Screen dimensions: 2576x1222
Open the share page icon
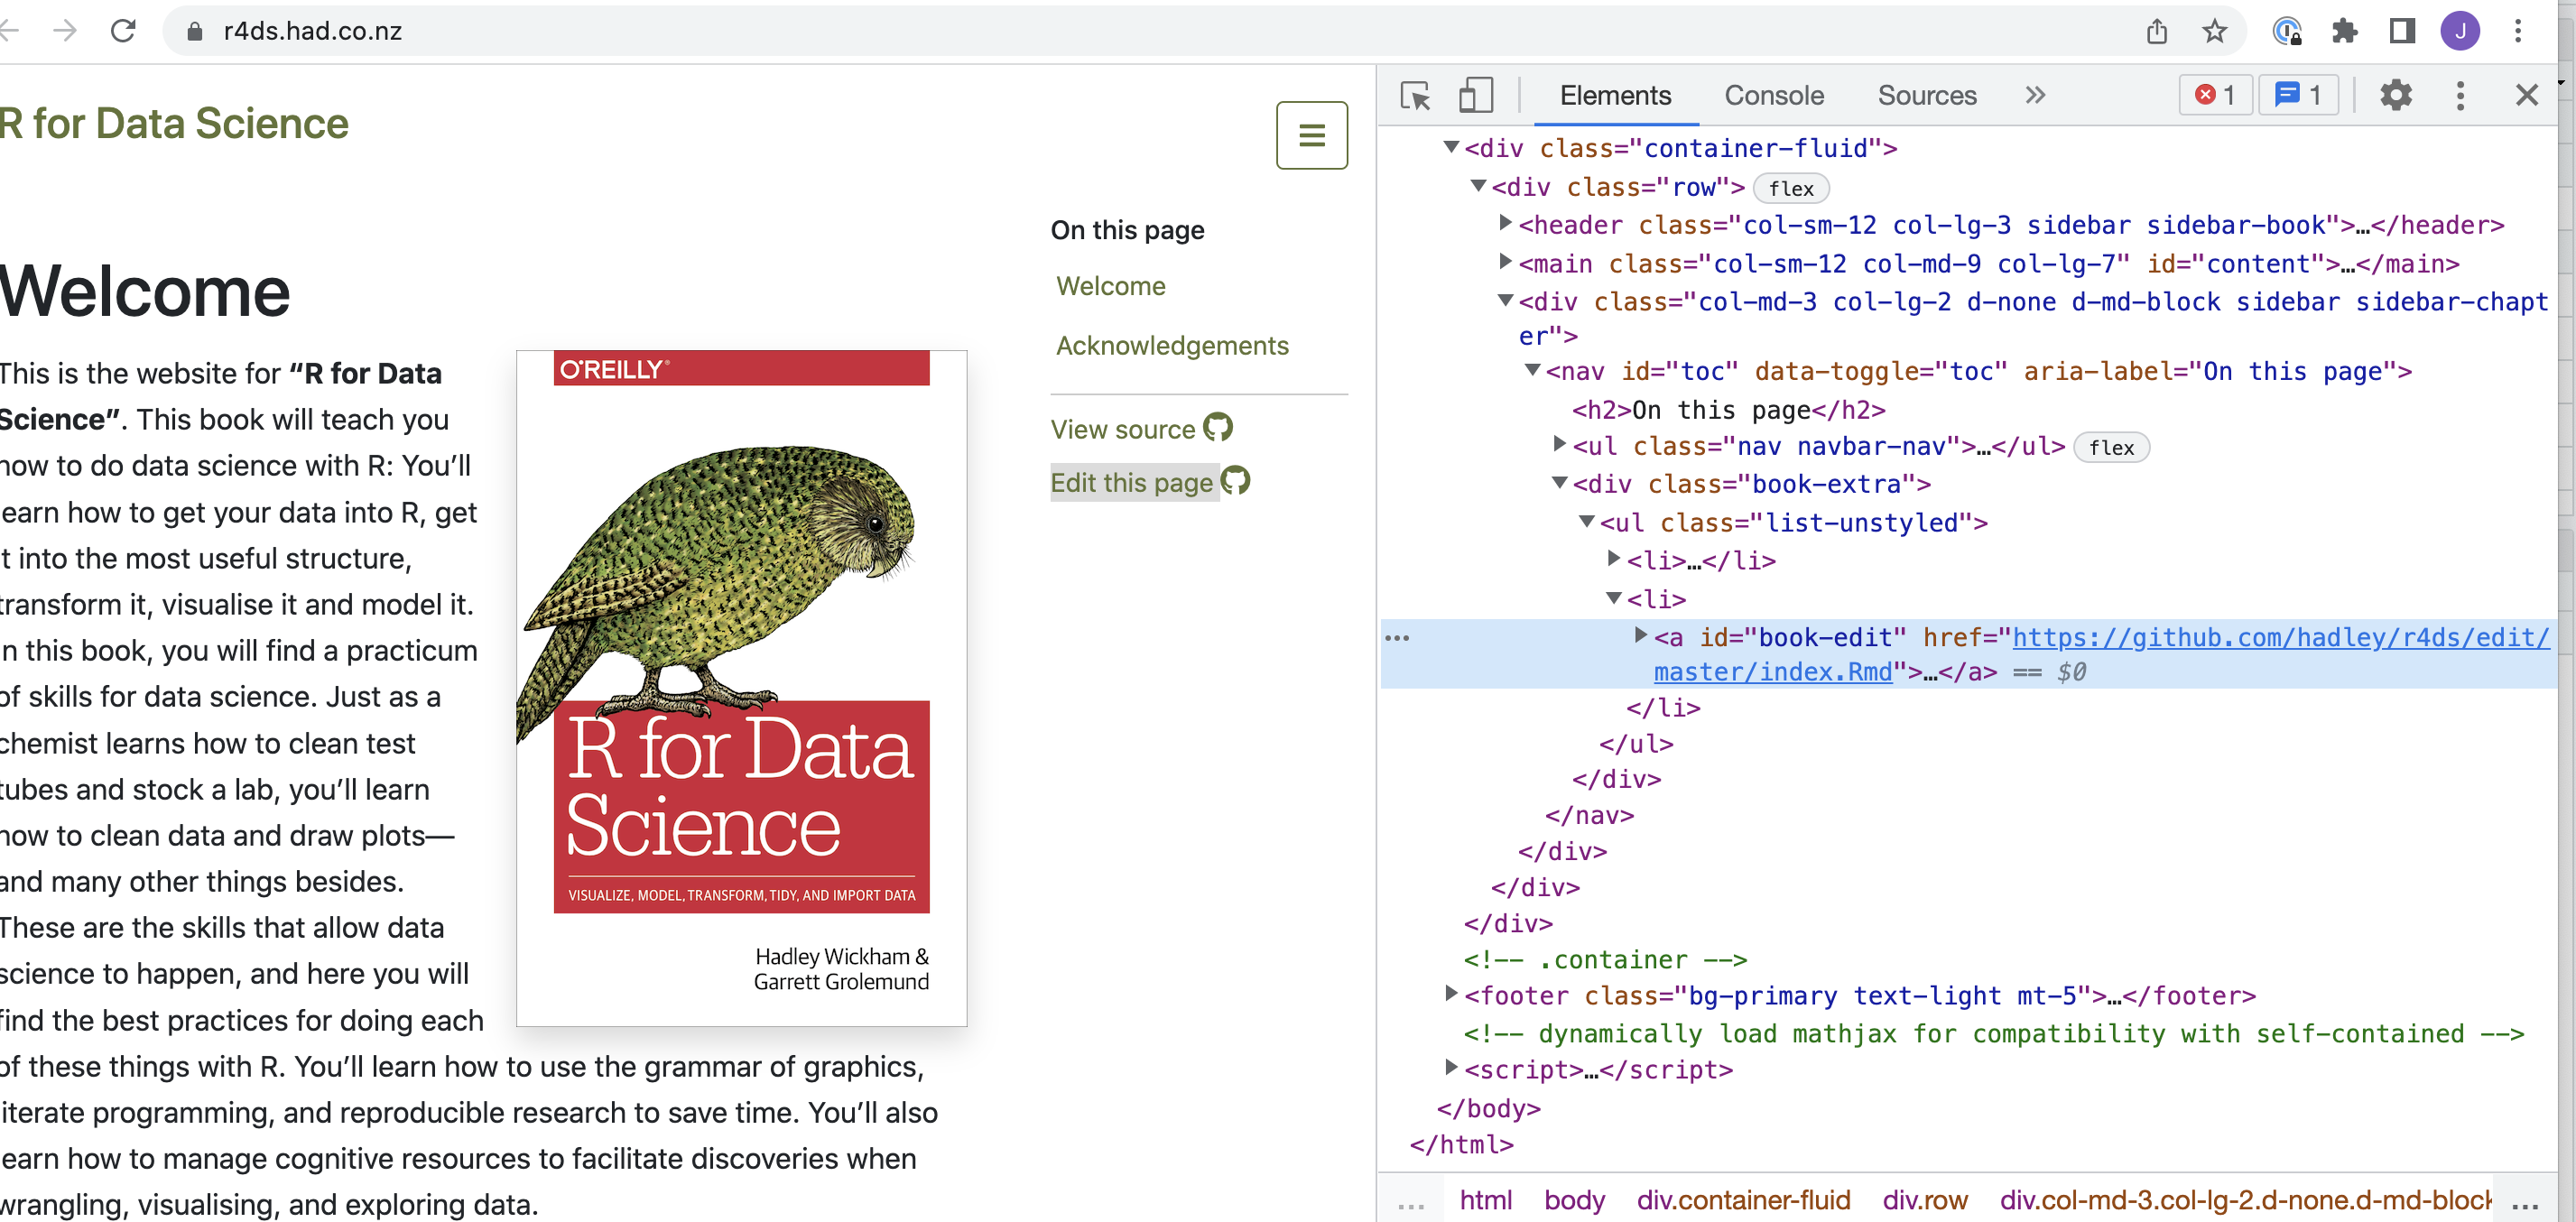(2157, 32)
